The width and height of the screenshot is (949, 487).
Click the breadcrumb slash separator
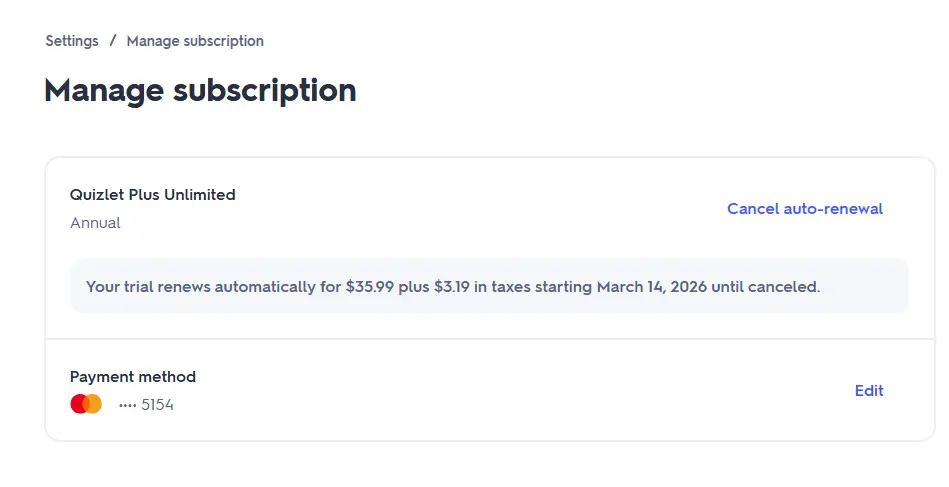(113, 41)
